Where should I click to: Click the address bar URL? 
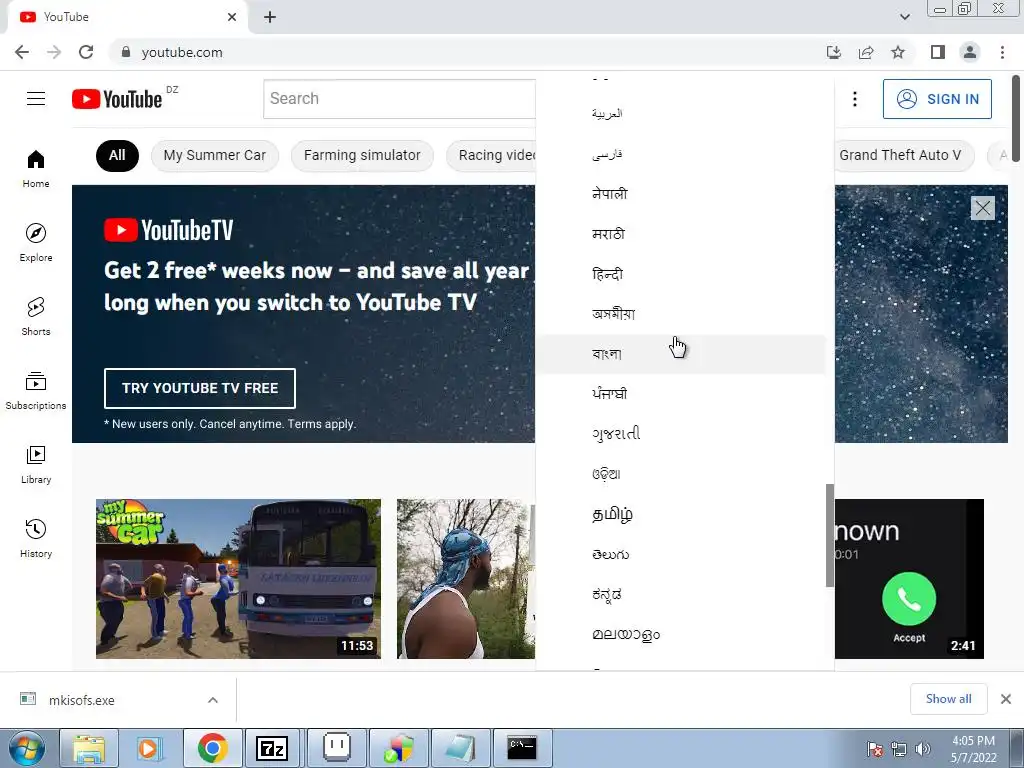(182, 52)
